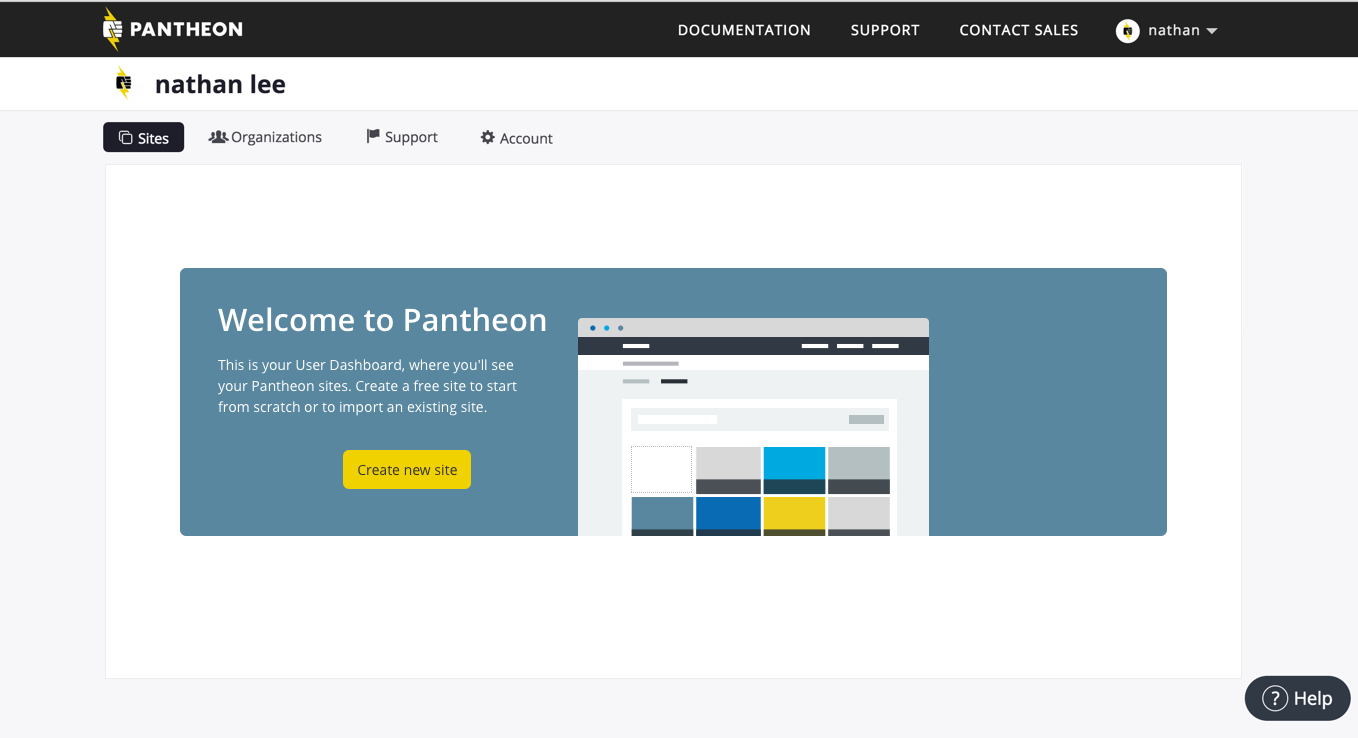The height and width of the screenshot is (738, 1358).
Task: Expand the nathan account dropdown arrow
Action: point(1212,31)
